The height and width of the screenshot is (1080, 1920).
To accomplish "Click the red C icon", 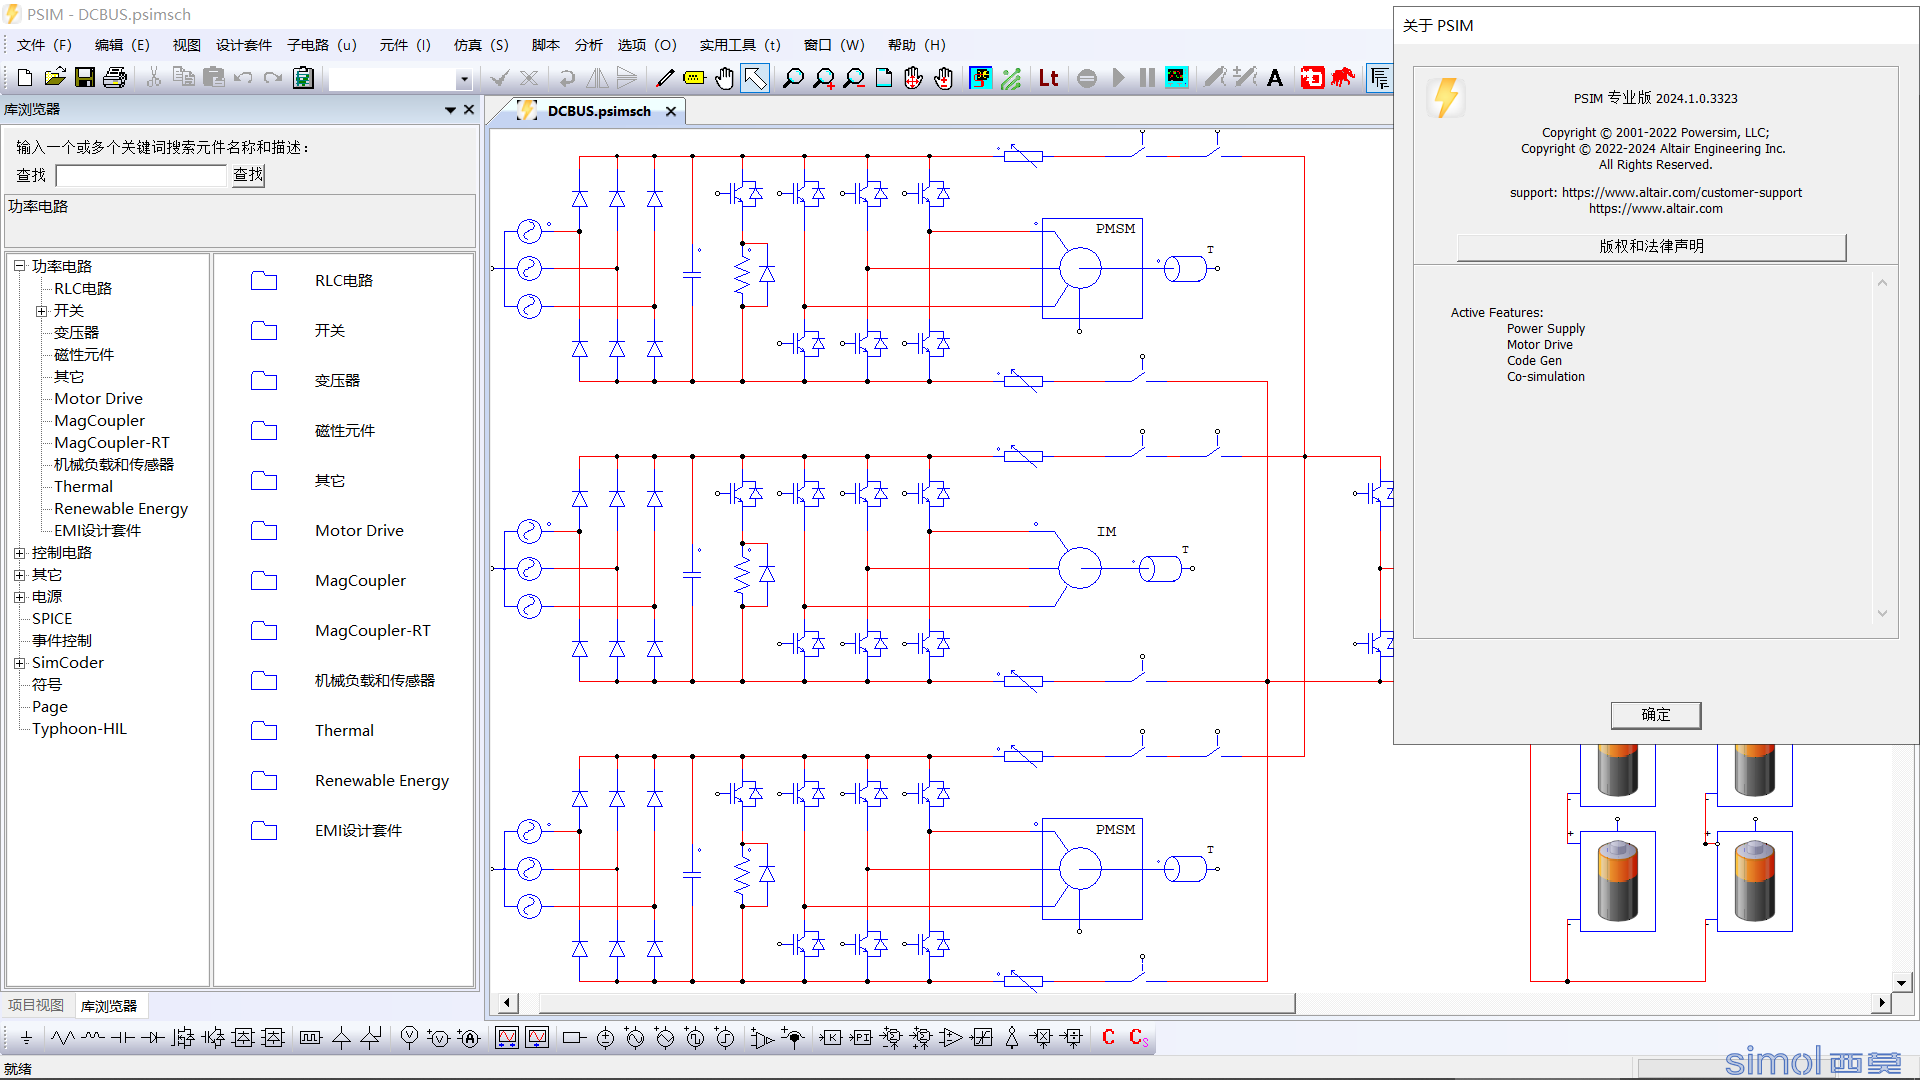I will click(1109, 1038).
